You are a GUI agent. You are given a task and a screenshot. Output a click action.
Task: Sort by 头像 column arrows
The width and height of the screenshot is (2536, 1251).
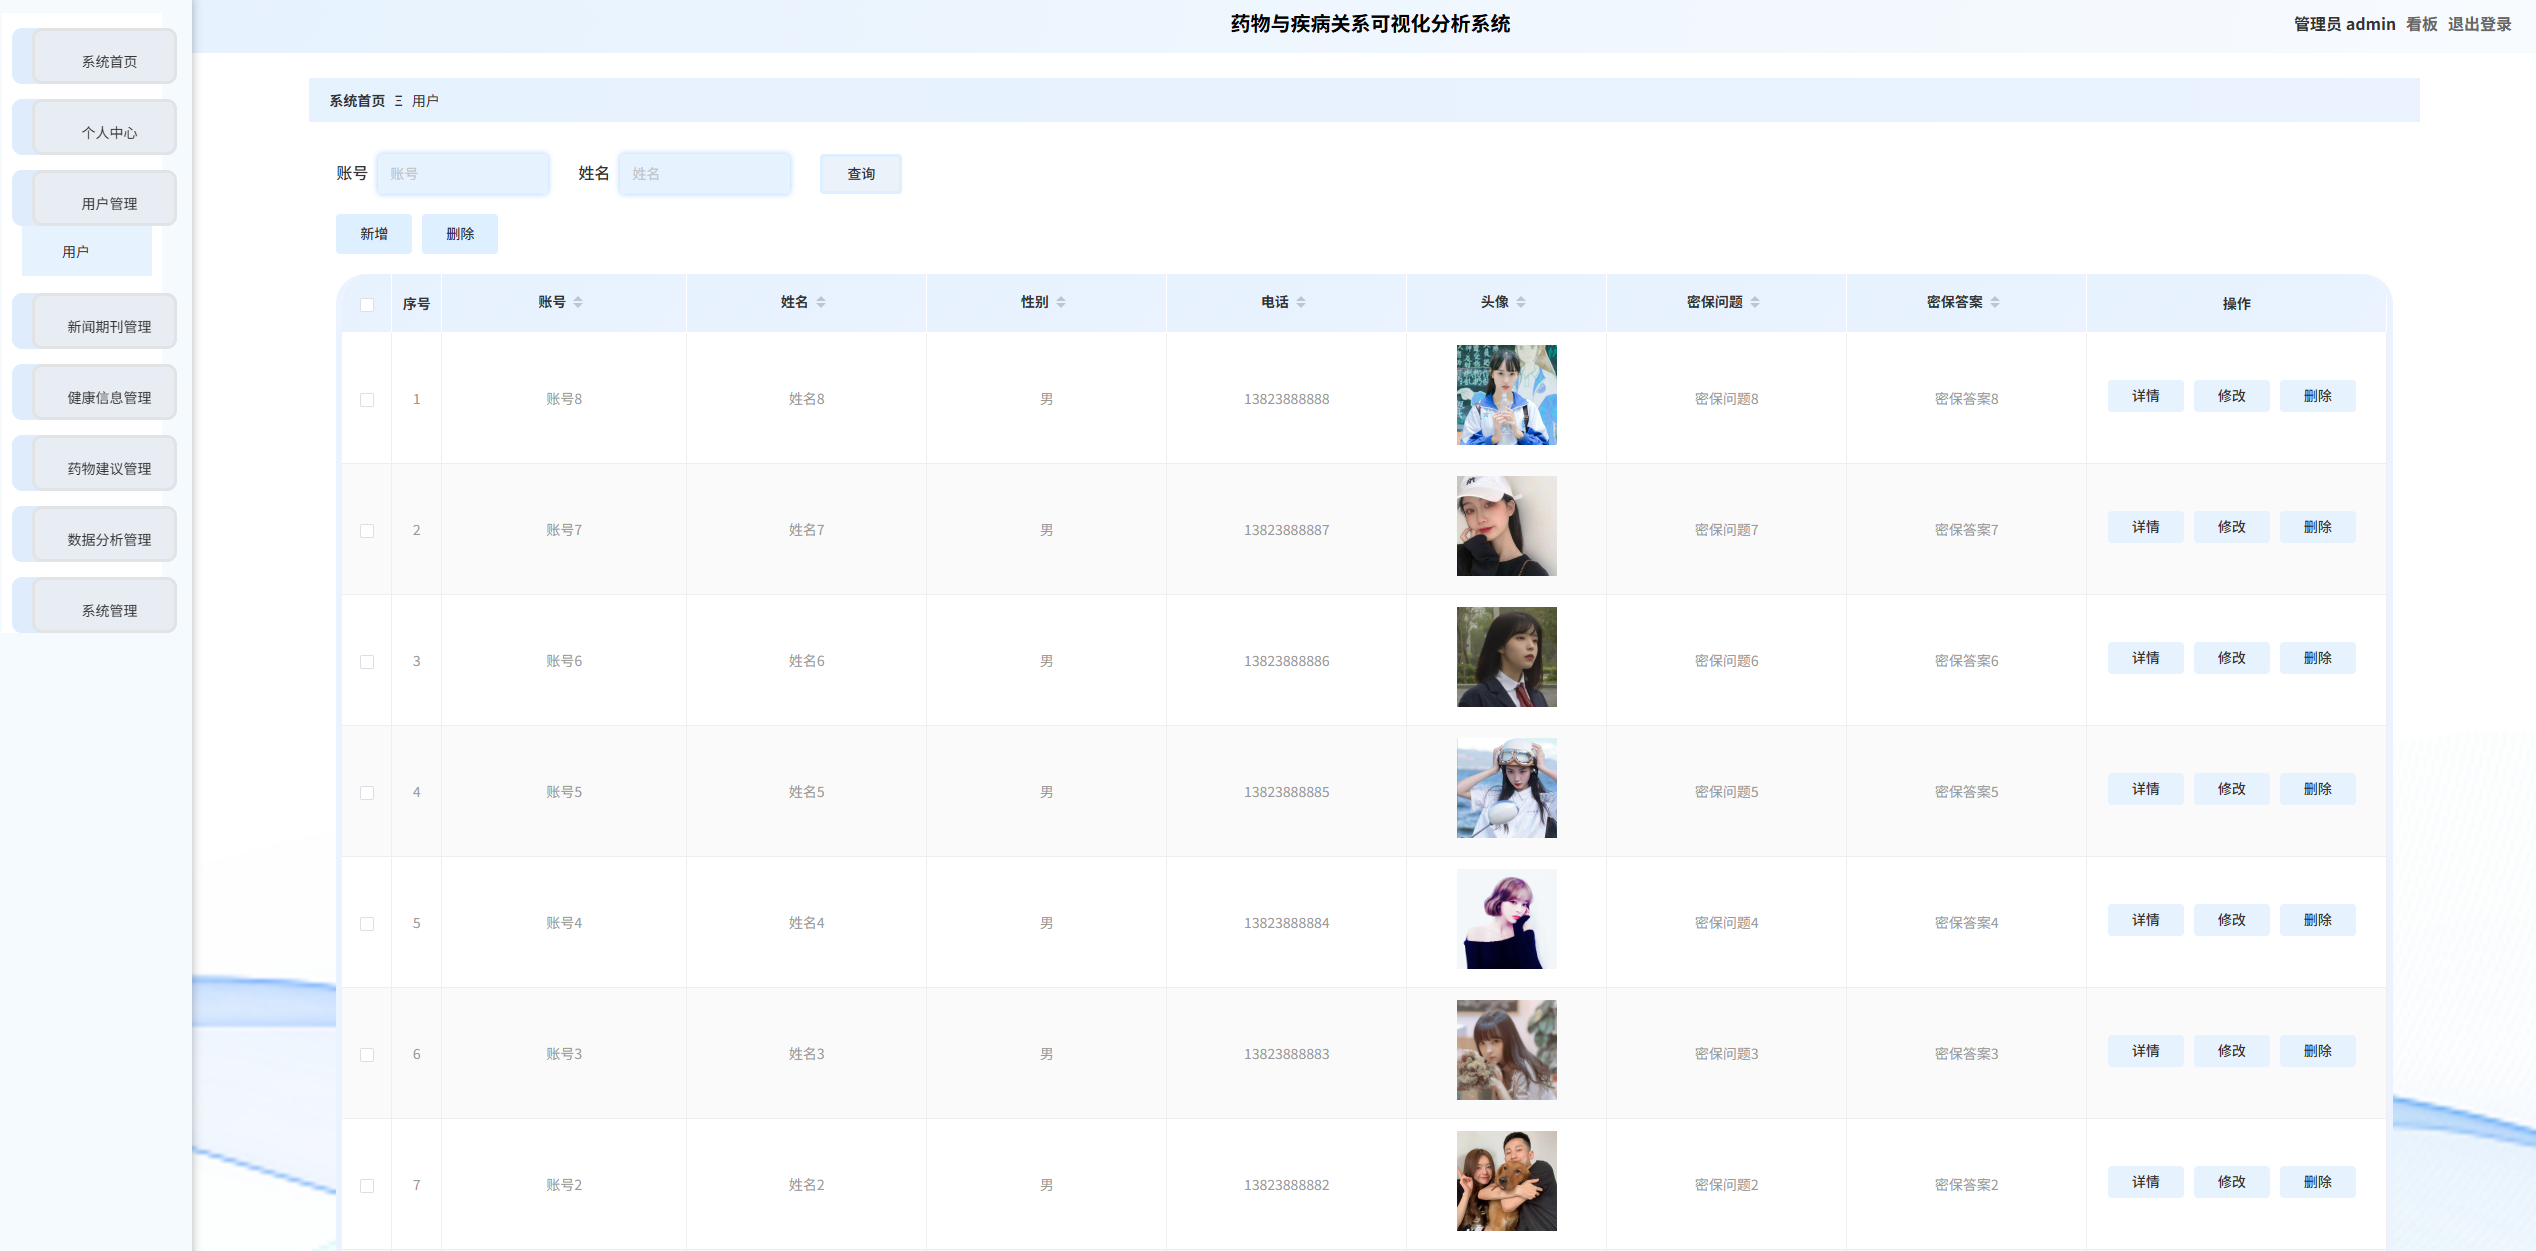coord(1521,302)
